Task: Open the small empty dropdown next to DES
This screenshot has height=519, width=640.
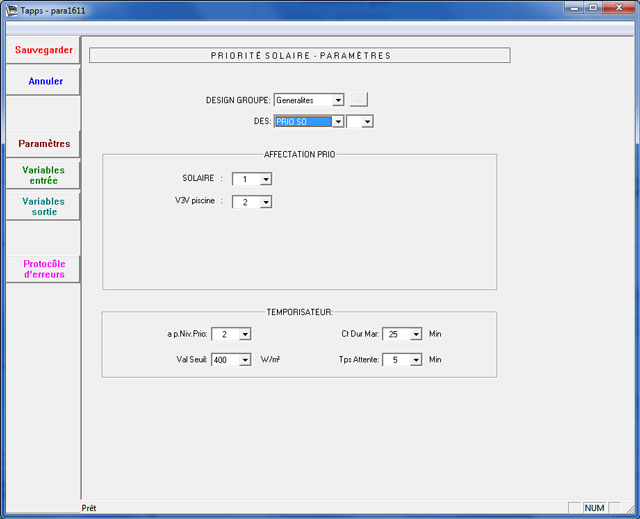Action: pyautogui.click(x=367, y=121)
